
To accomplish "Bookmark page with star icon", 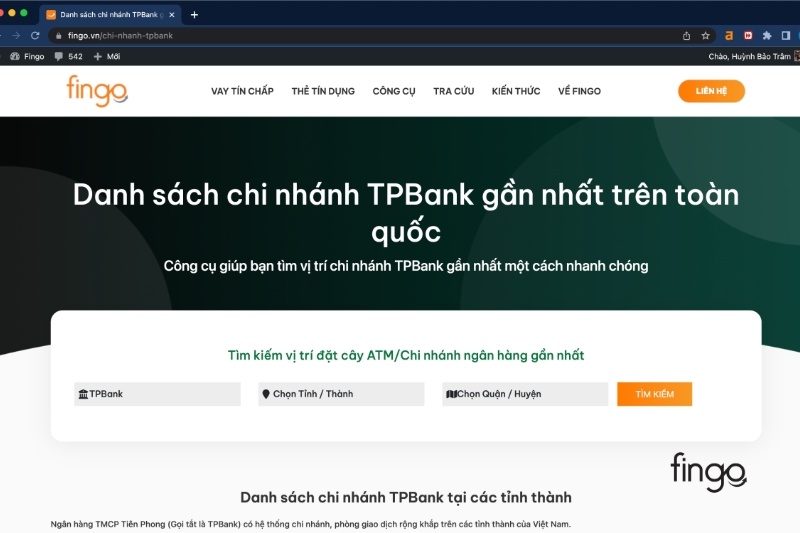I will pyautogui.click(x=706, y=36).
